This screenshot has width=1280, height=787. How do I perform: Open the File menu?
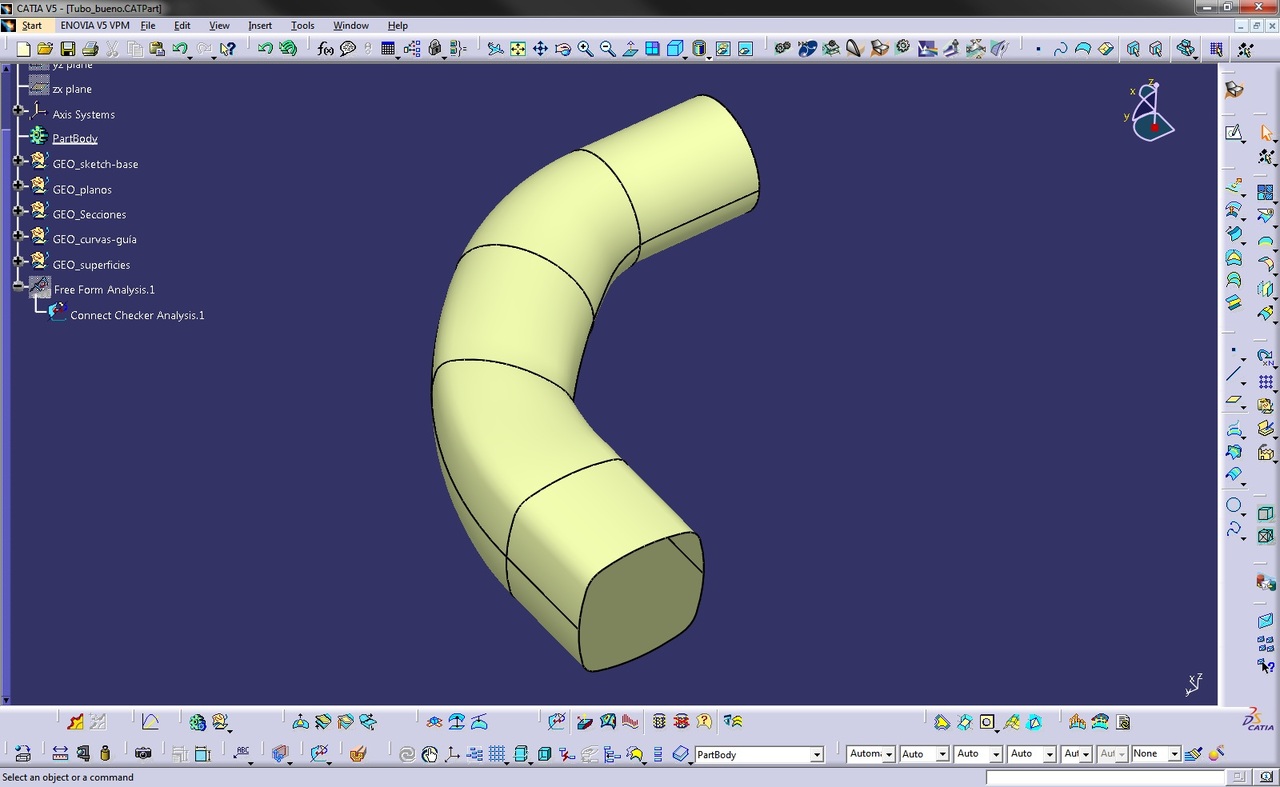coord(148,25)
